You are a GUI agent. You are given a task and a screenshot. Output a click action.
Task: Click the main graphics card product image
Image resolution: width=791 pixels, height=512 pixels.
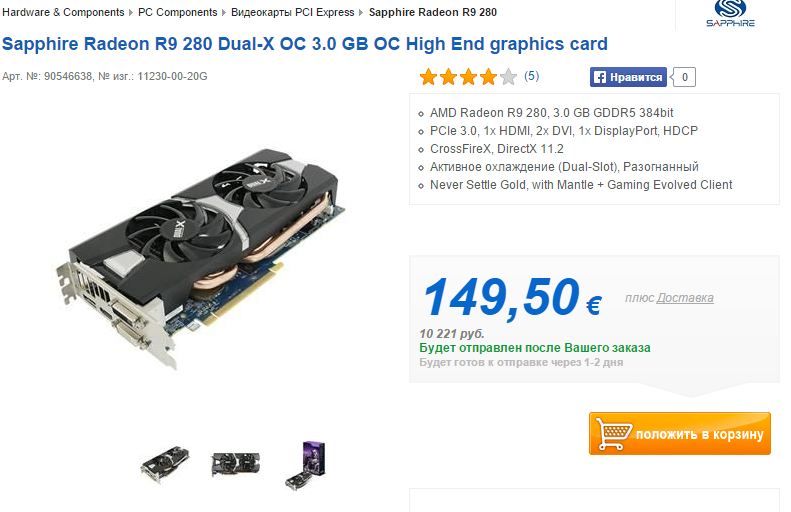pyautogui.click(x=200, y=257)
